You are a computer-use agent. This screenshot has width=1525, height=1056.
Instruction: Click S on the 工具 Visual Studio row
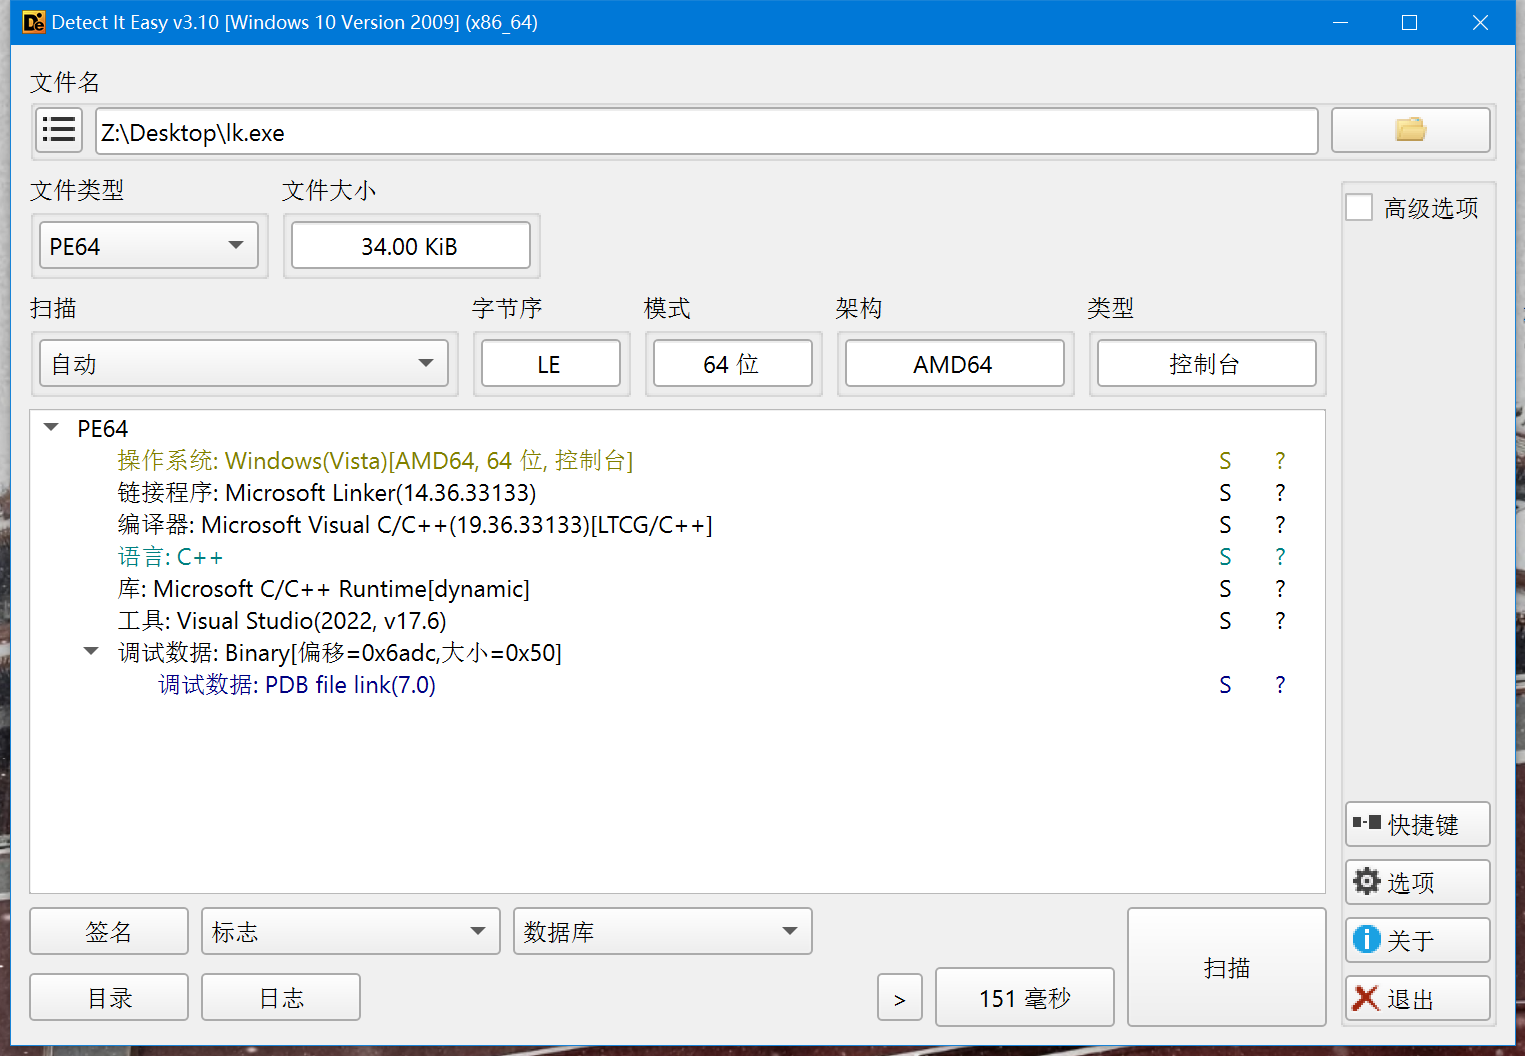[1225, 620]
